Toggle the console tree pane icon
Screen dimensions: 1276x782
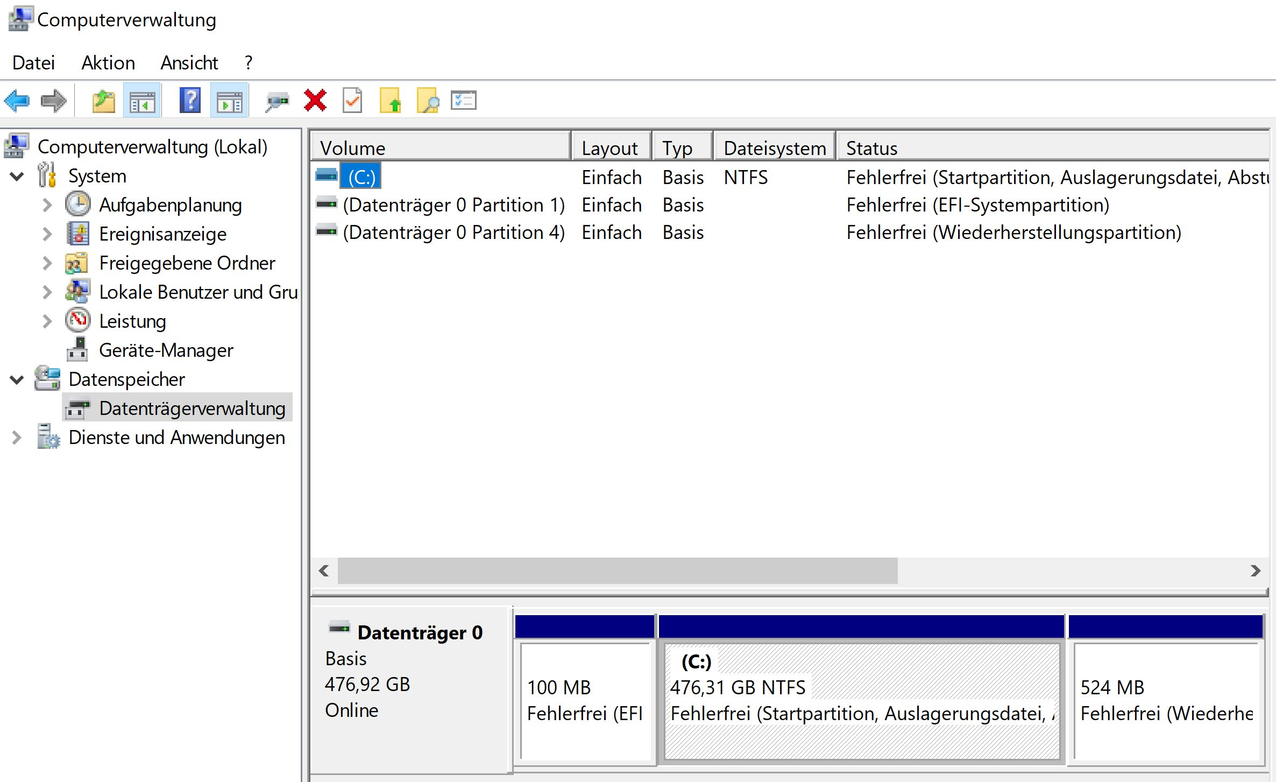pyautogui.click(x=142, y=101)
